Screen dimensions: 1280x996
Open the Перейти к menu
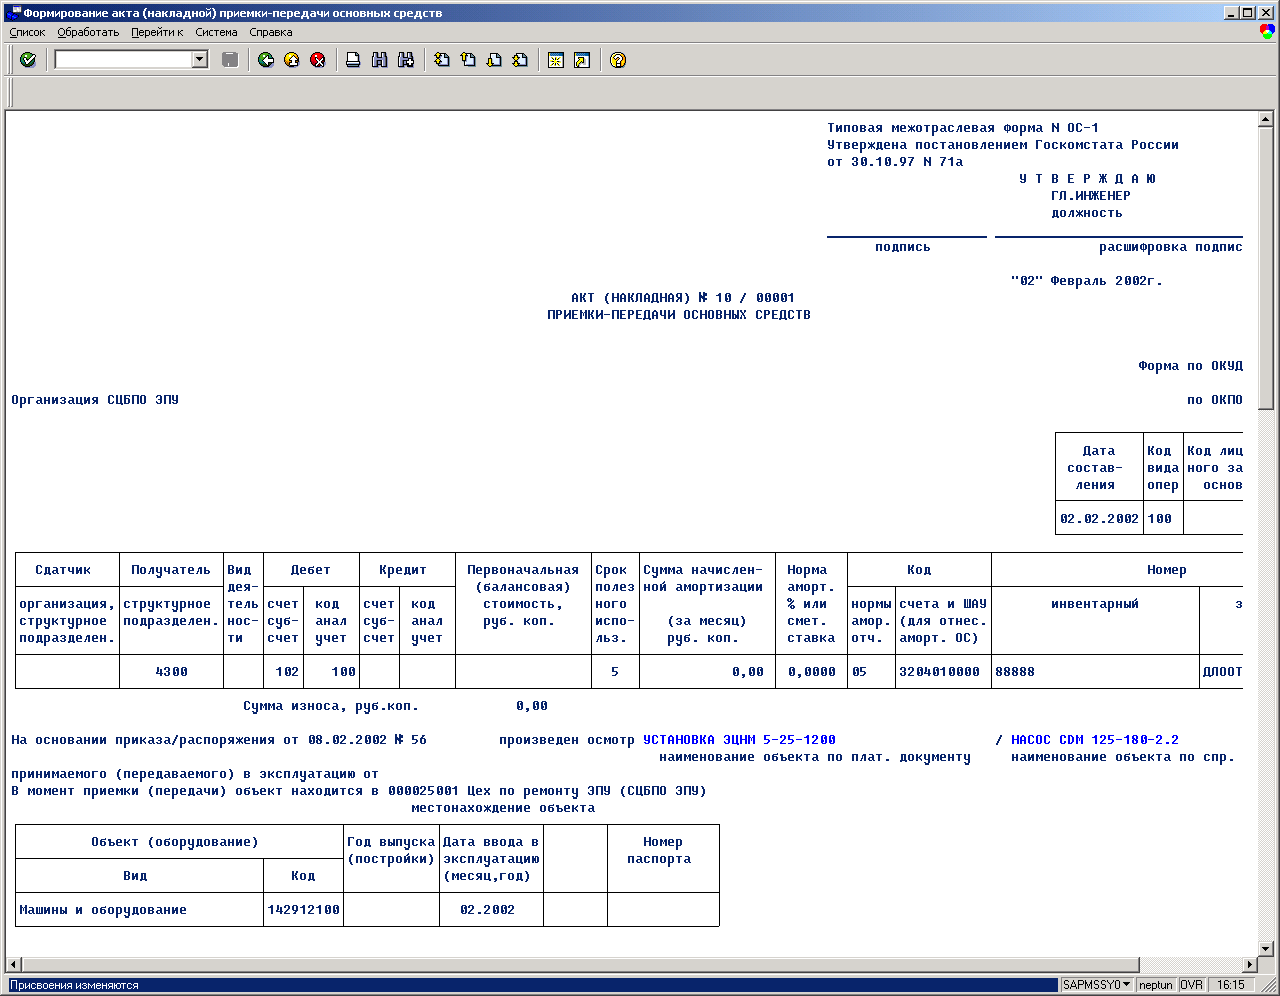click(x=157, y=32)
